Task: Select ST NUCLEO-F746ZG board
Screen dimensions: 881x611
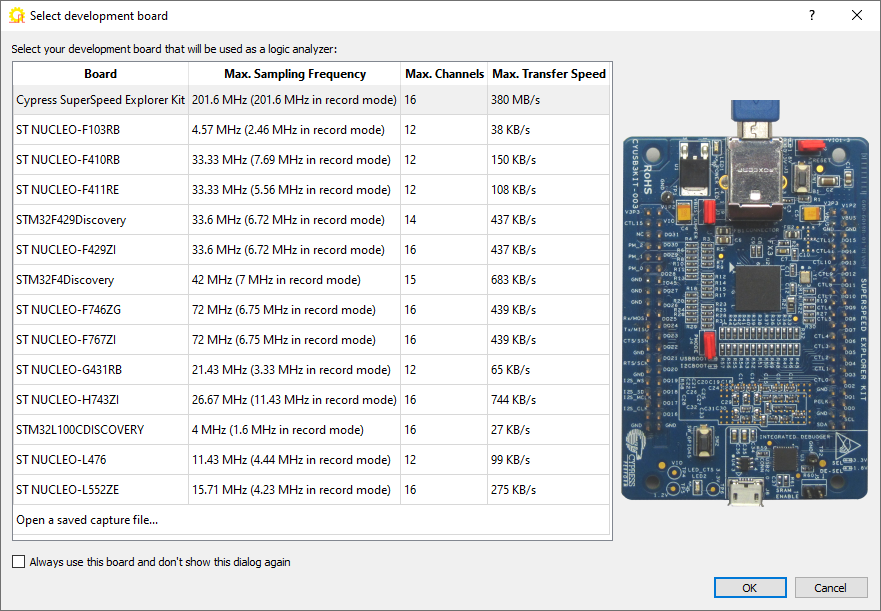Action: coord(311,310)
